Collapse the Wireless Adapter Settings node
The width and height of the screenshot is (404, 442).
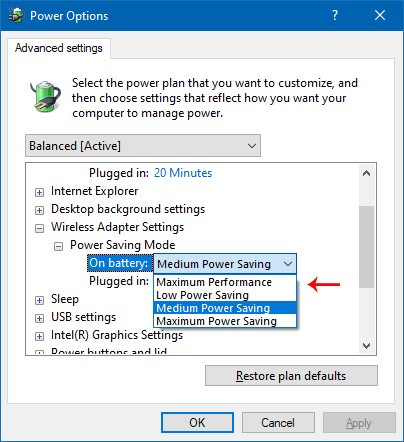pos(39,228)
